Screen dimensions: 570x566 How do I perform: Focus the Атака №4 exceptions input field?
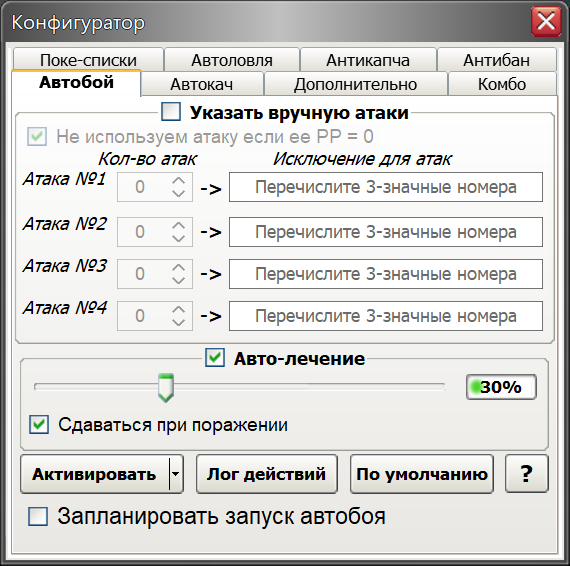point(386,316)
